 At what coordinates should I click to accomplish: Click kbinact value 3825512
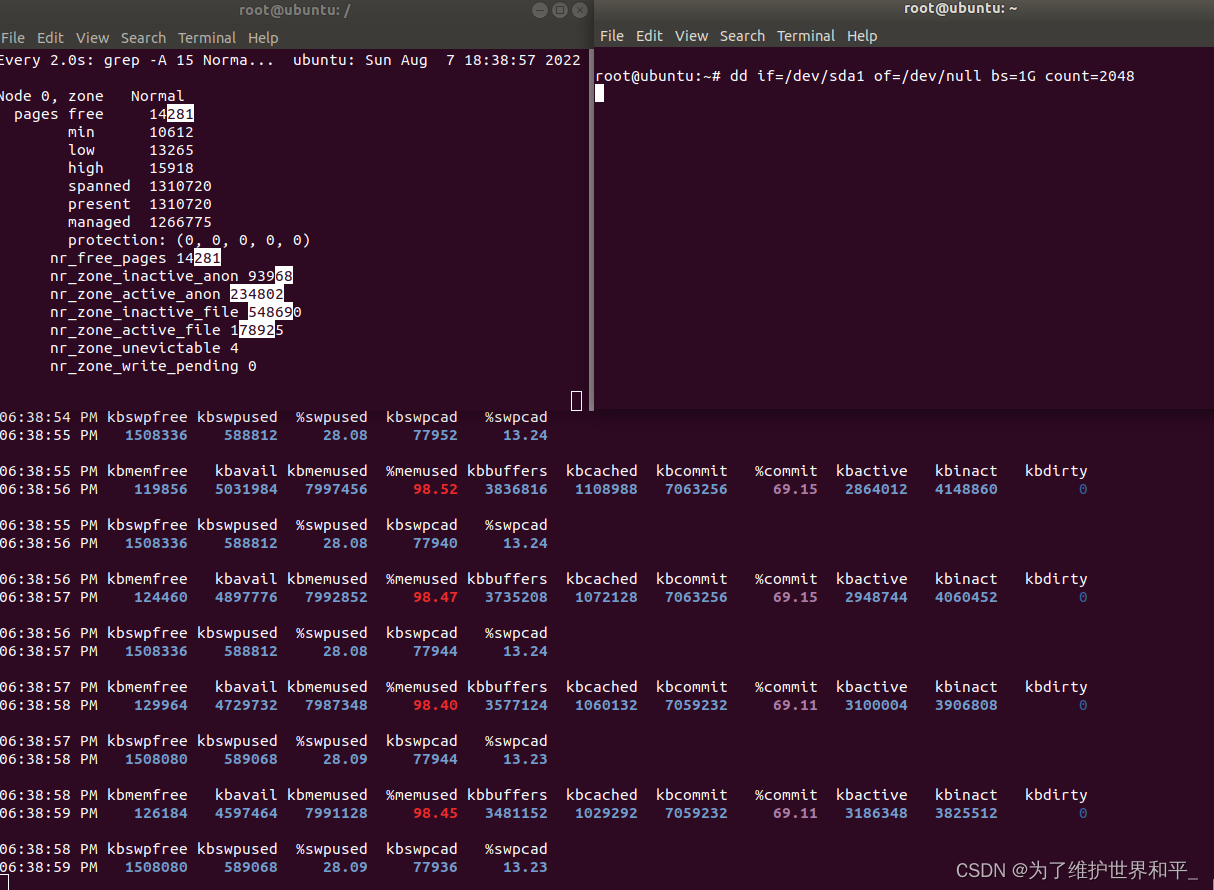966,813
